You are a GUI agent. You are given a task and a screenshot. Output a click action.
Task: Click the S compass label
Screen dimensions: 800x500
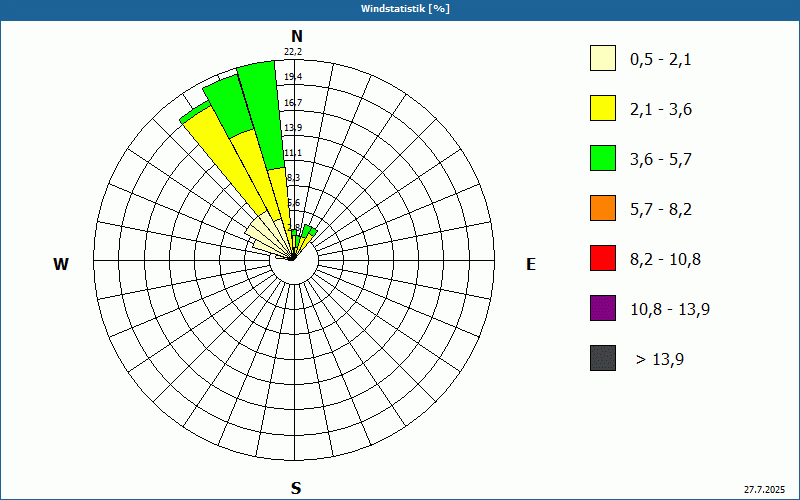click(x=296, y=488)
